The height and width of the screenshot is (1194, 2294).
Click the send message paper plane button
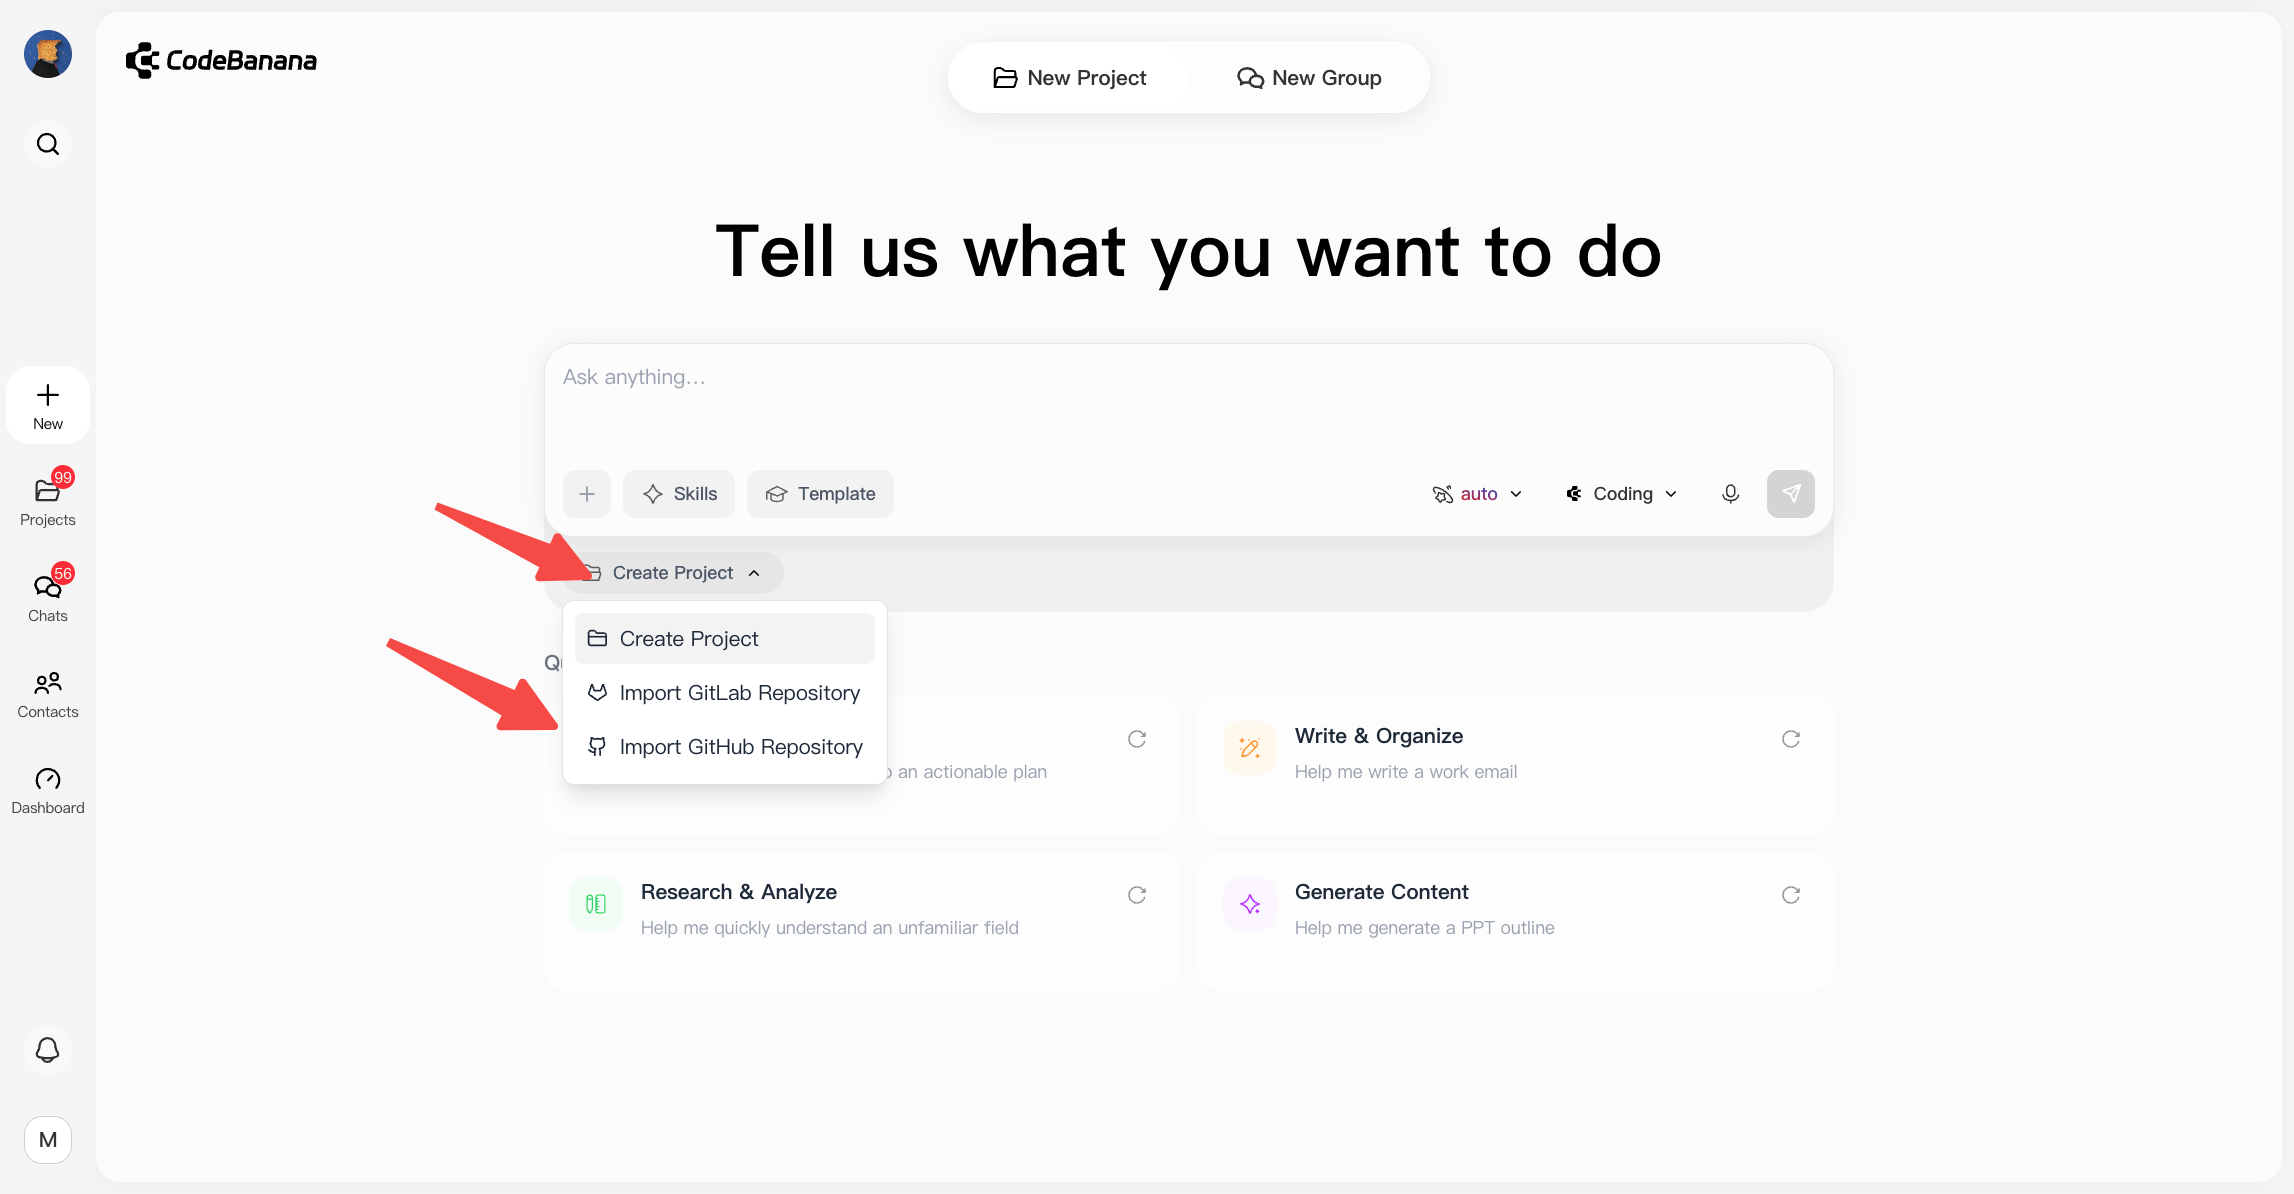click(x=1791, y=494)
